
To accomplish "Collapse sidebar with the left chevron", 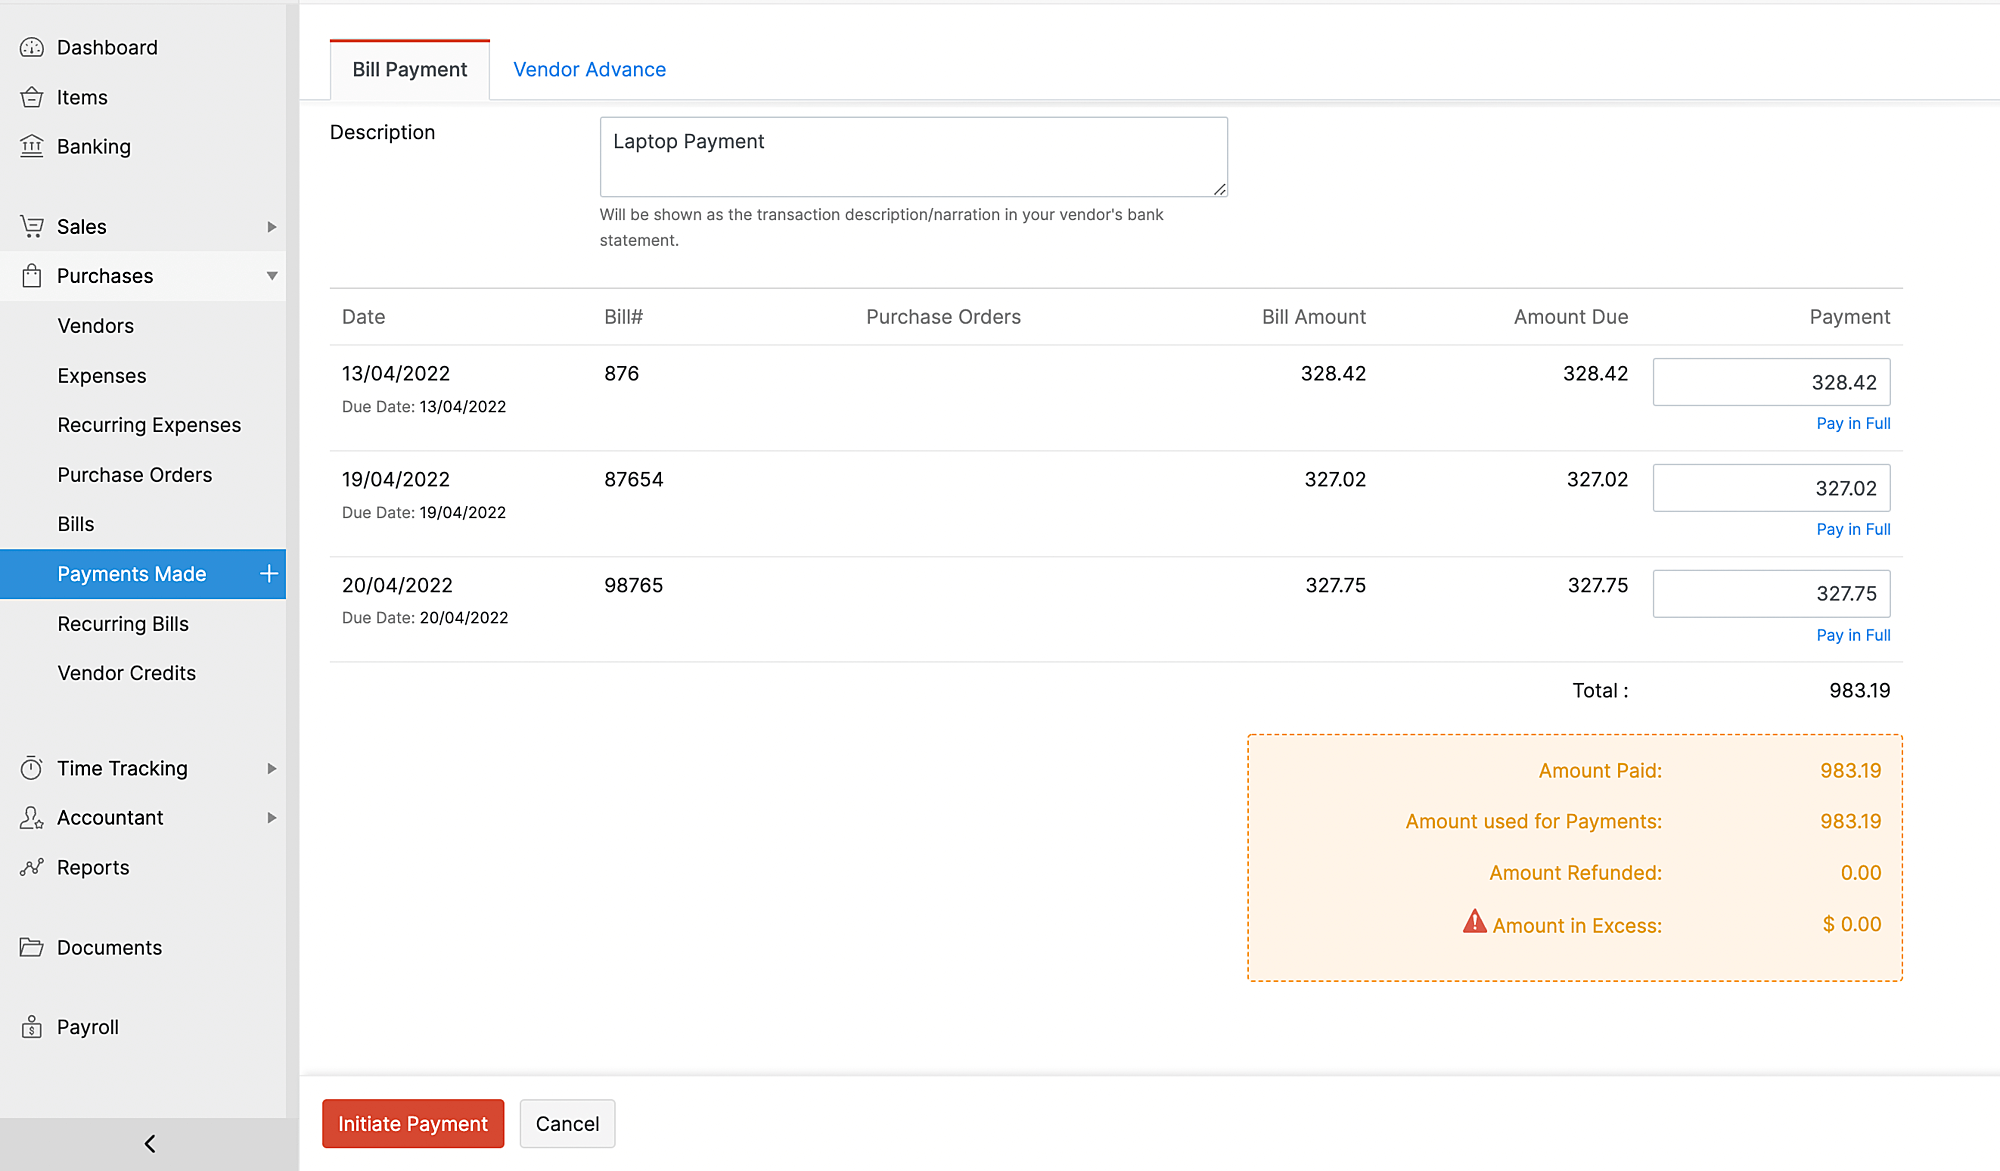I will pyautogui.click(x=150, y=1144).
